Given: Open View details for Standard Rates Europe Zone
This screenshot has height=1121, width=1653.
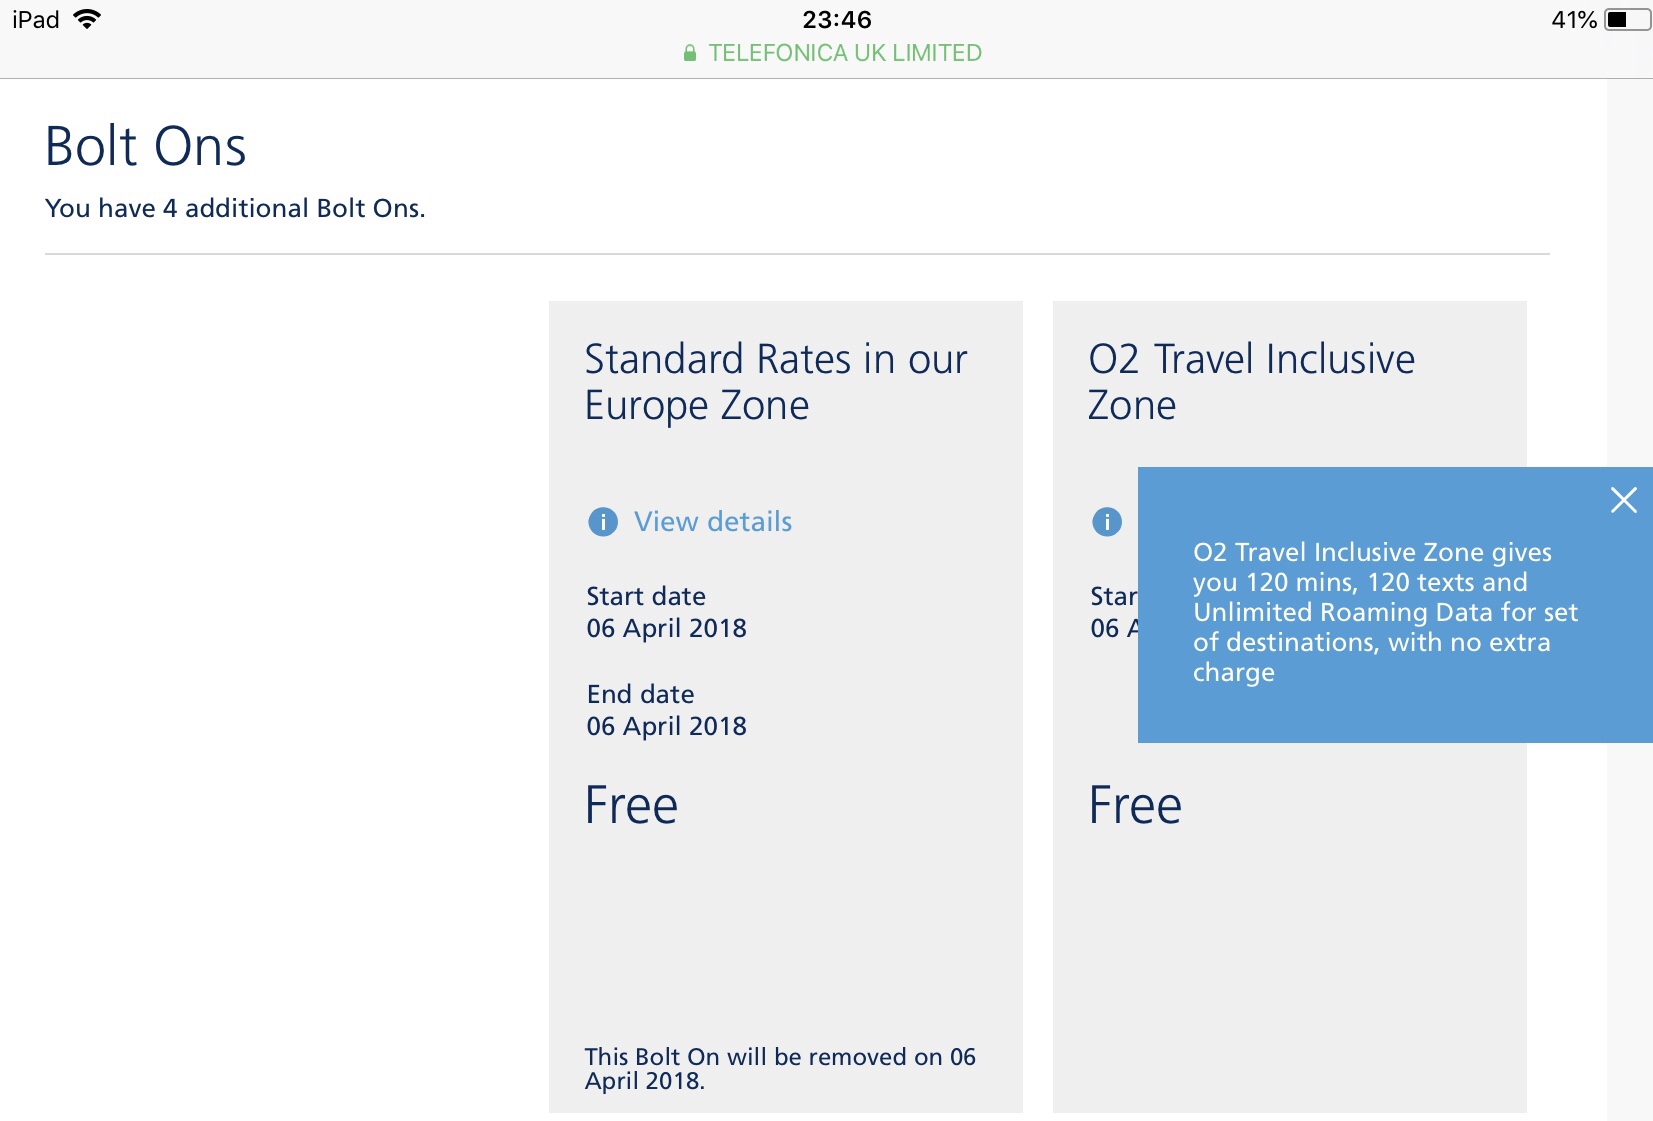Looking at the screenshot, I should (x=712, y=521).
